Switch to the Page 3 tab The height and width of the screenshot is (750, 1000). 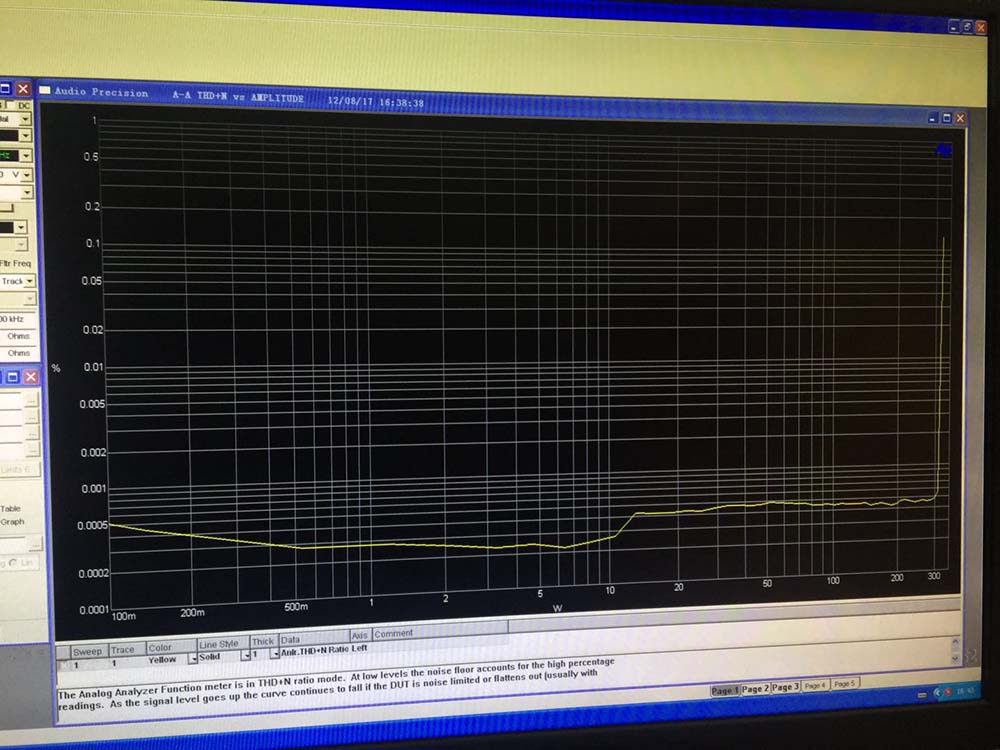[785, 687]
